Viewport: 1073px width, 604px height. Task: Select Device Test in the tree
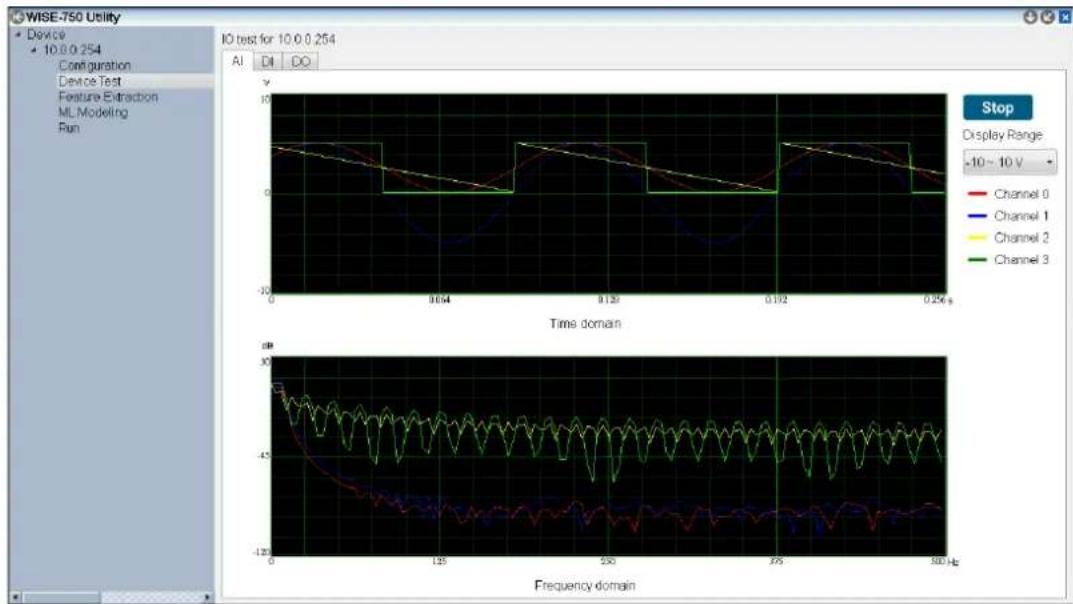pyautogui.click(x=90, y=81)
